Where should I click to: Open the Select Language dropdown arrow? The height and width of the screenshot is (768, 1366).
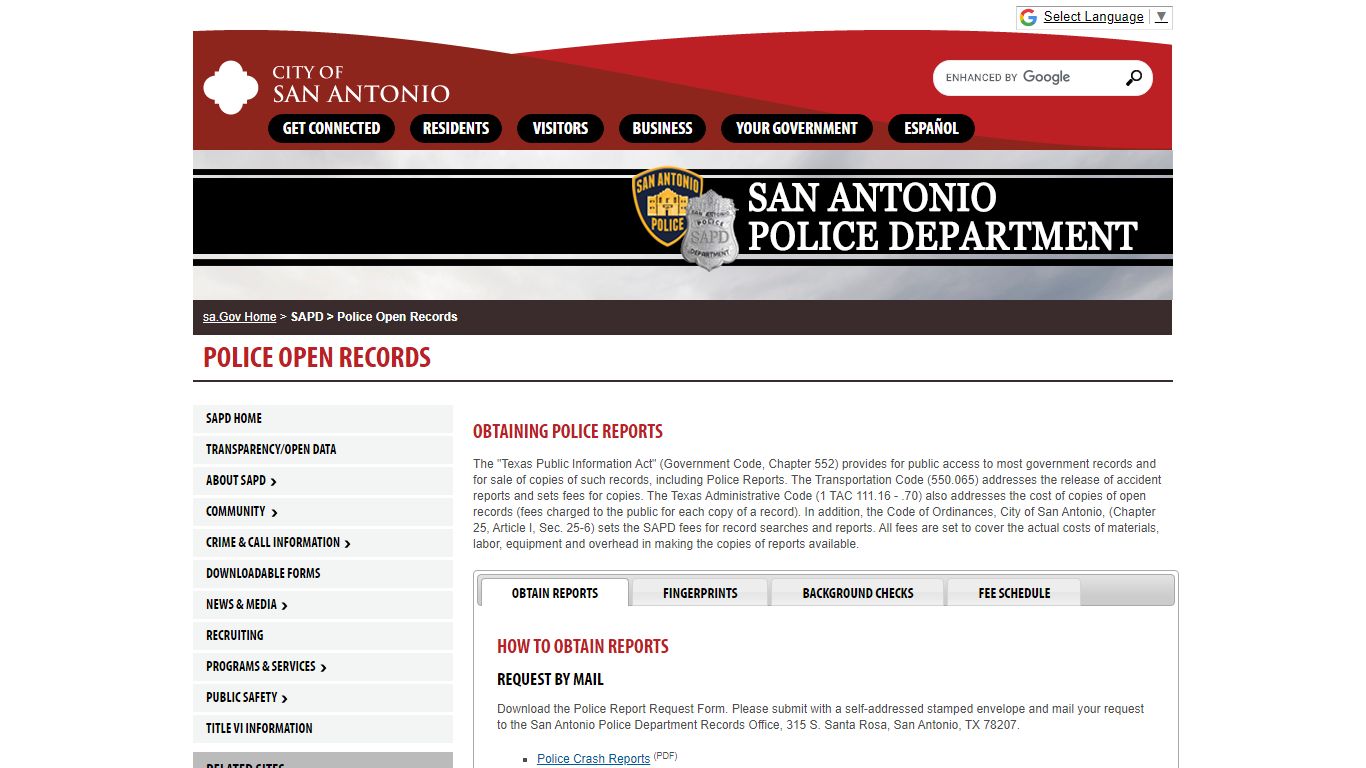coord(1160,16)
